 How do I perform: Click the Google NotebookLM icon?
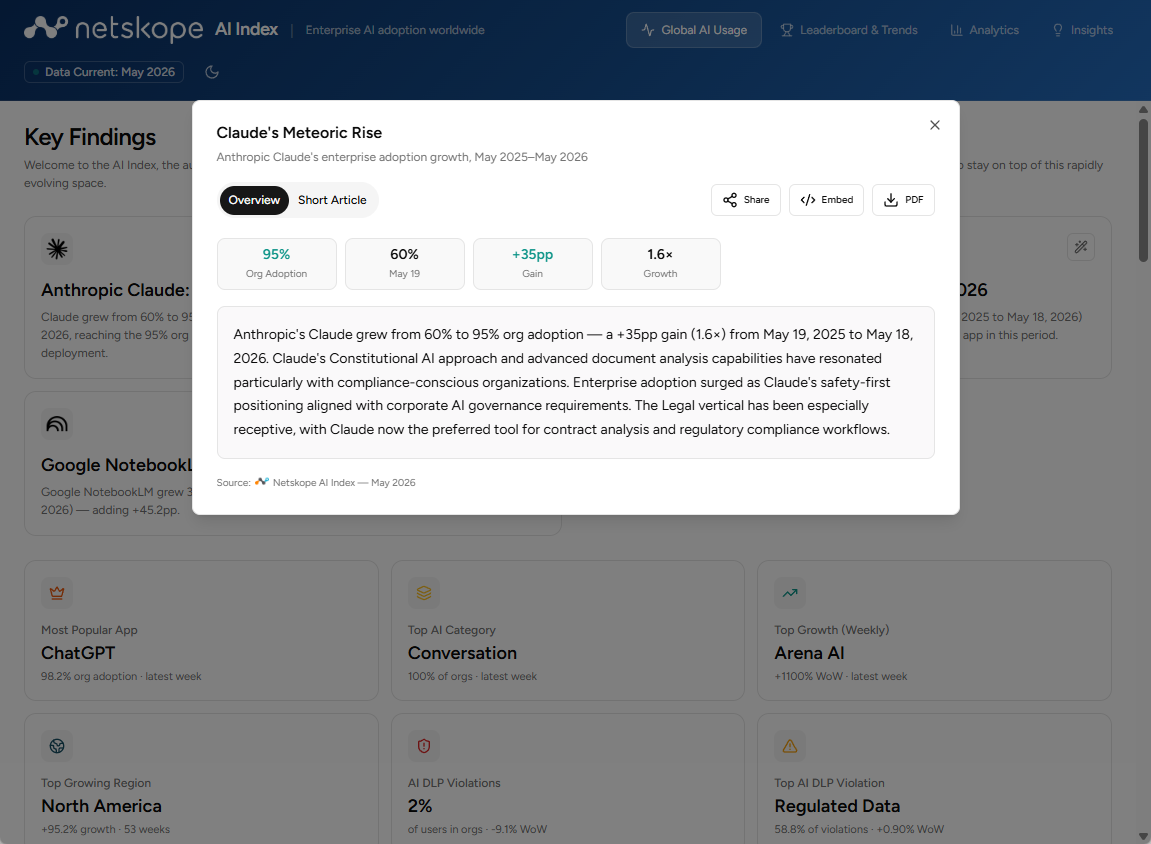pos(57,424)
